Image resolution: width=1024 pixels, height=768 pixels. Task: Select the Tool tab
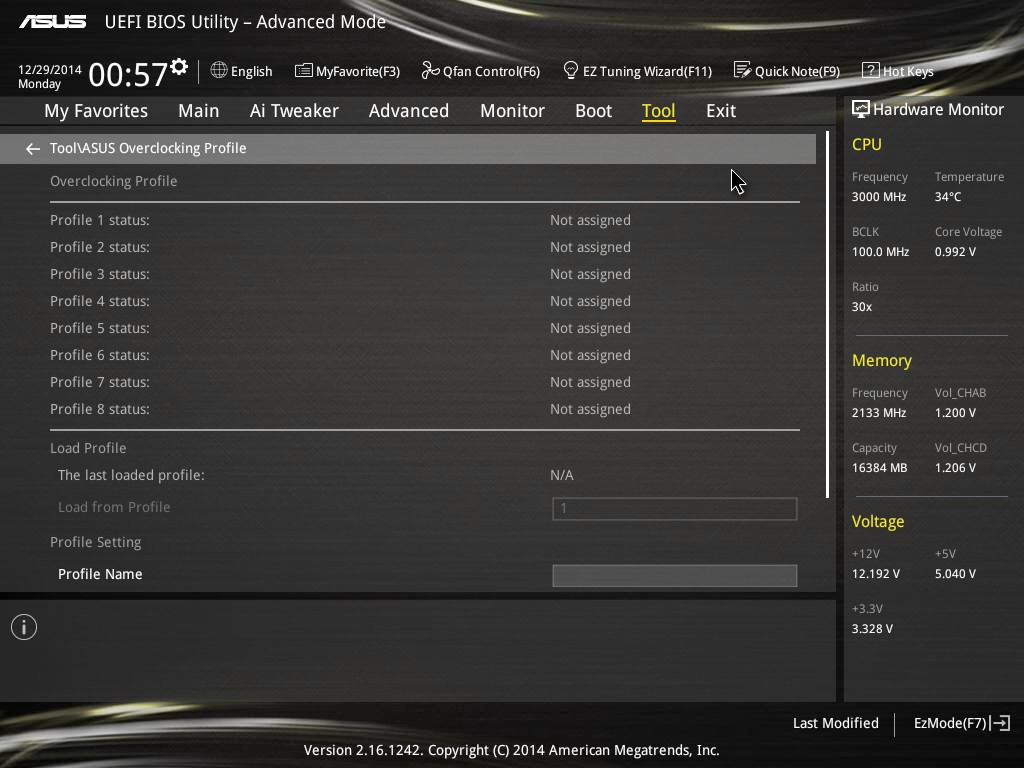[658, 111]
